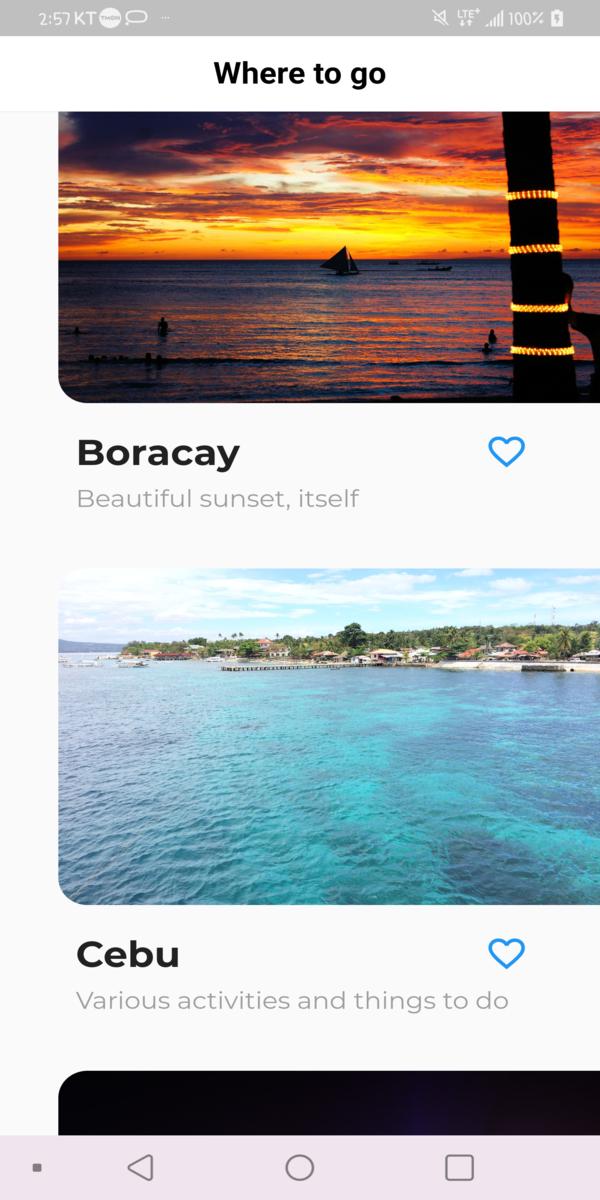This screenshot has width=600, height=1200.
Task: Tap the battery icon in status bar
Action: tap(557, 18)
